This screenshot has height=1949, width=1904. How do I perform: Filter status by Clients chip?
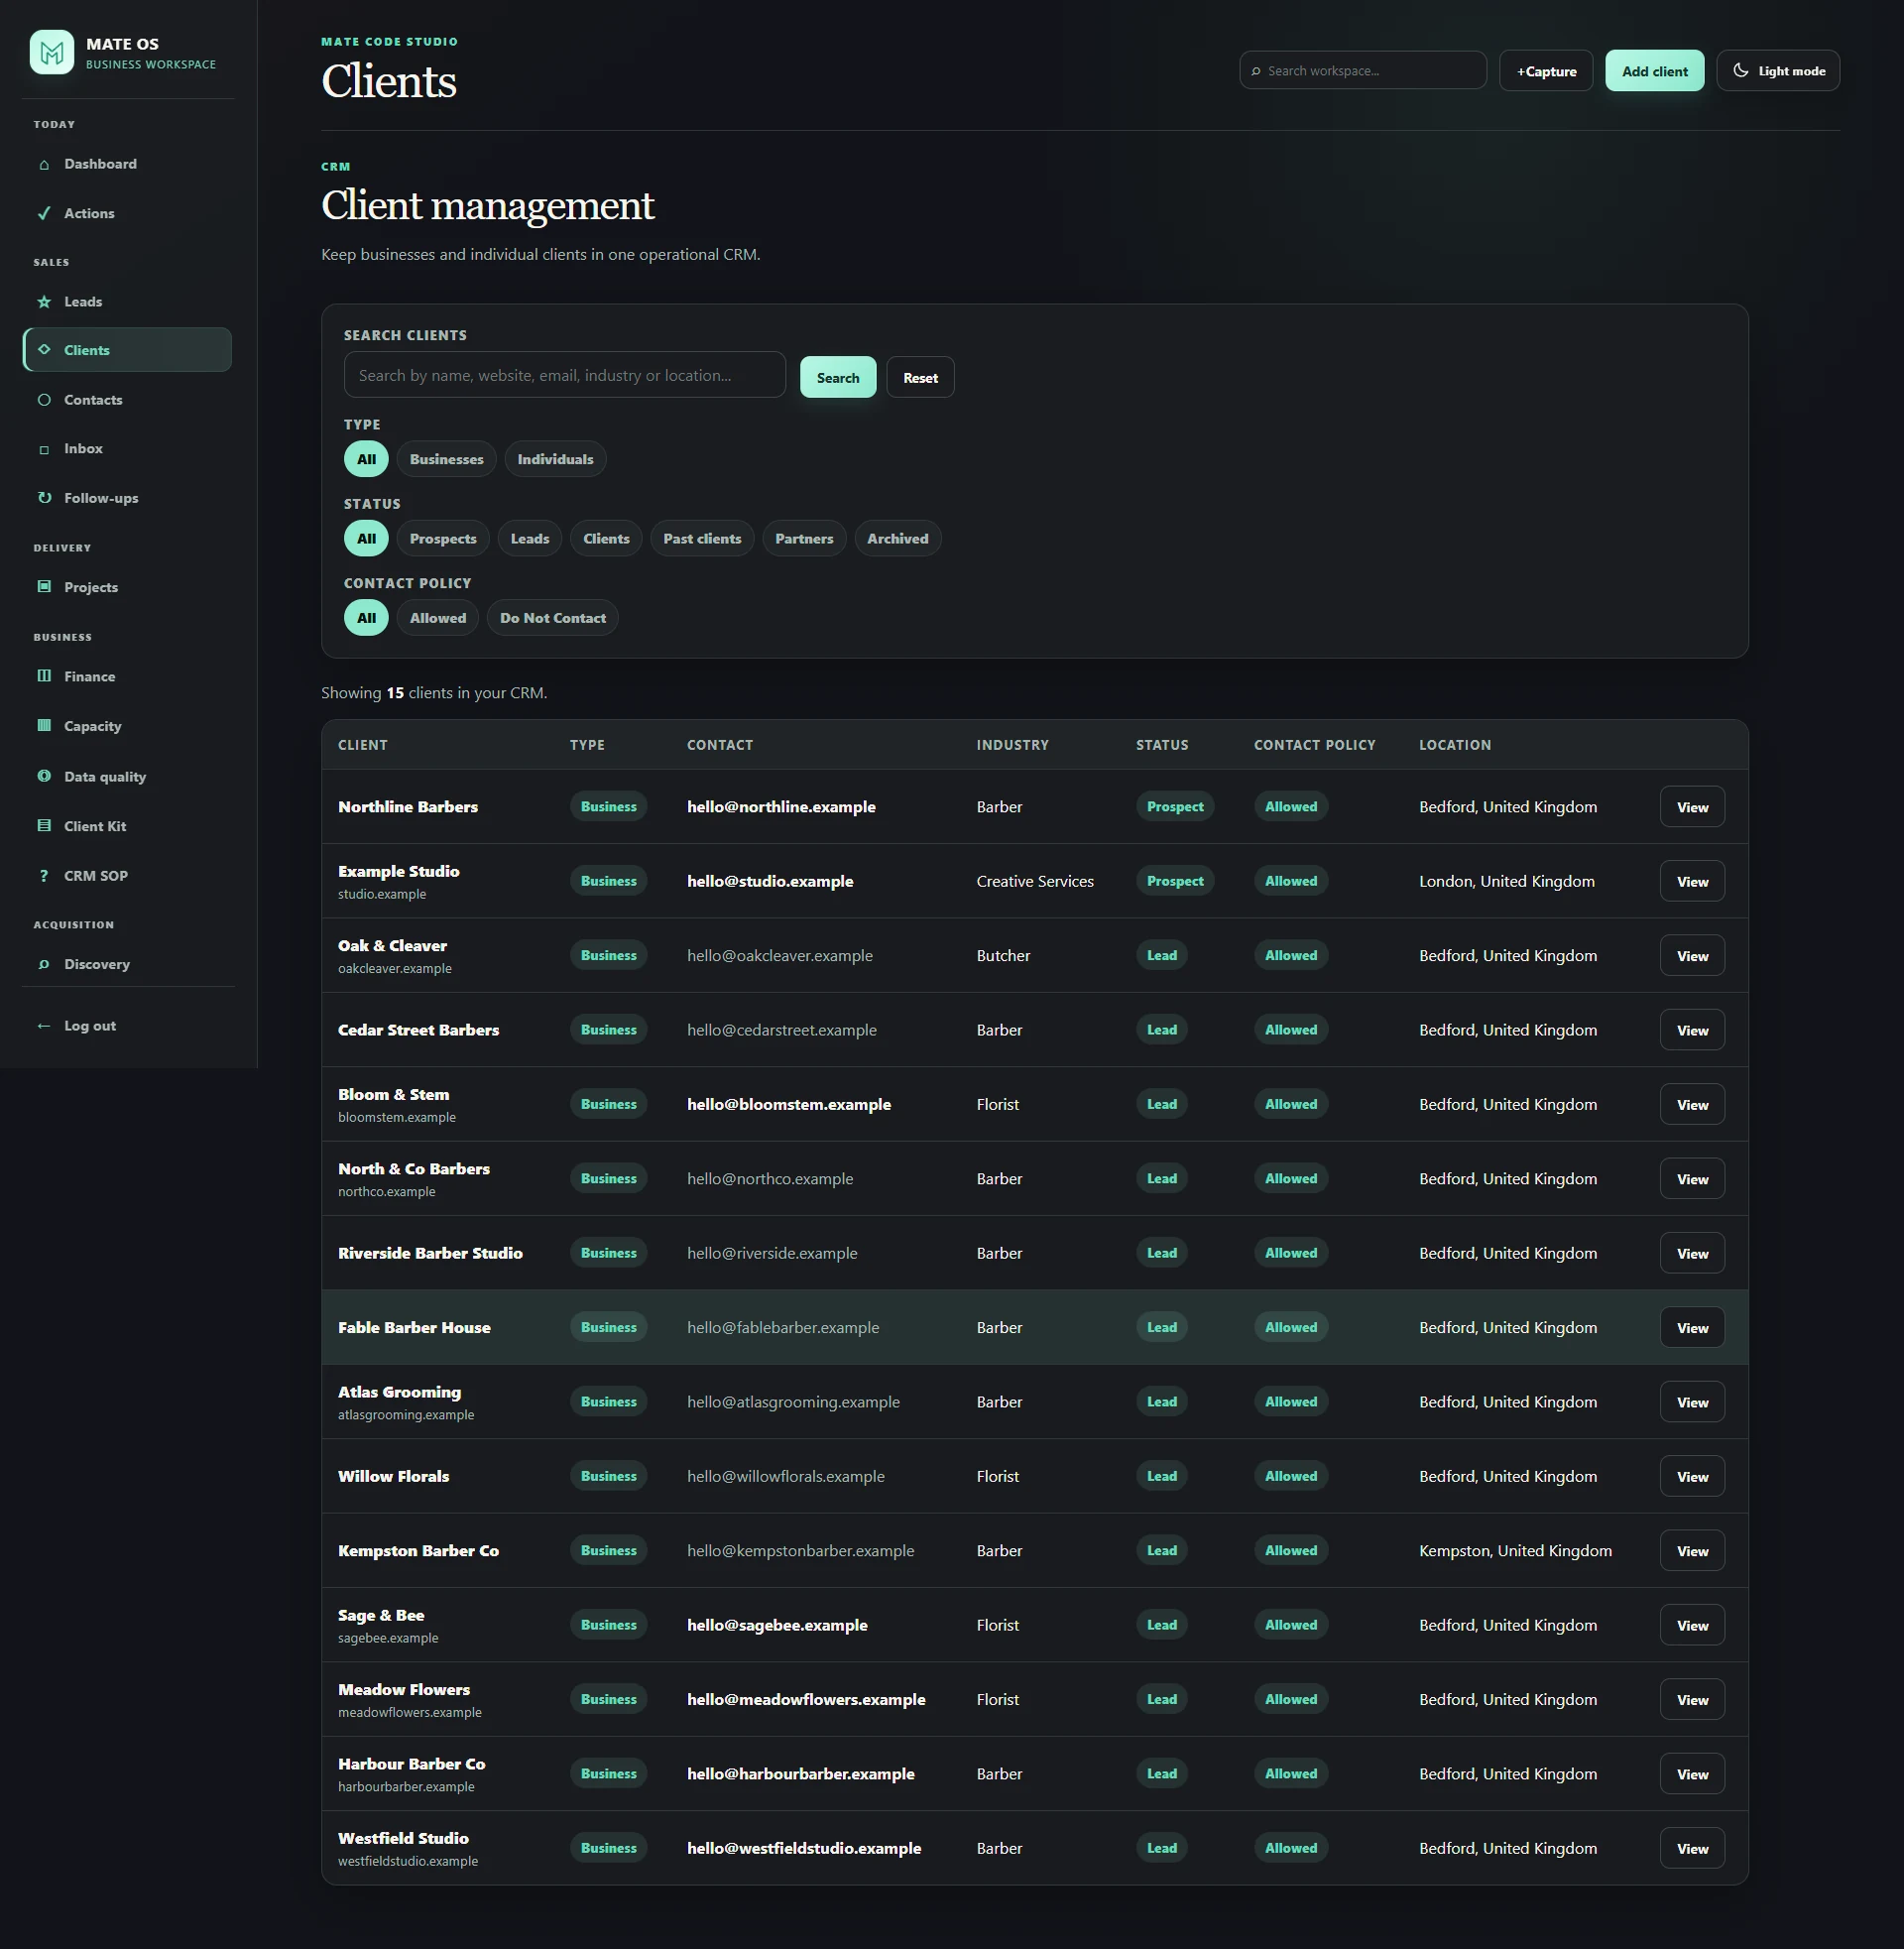tap(606, 539)
